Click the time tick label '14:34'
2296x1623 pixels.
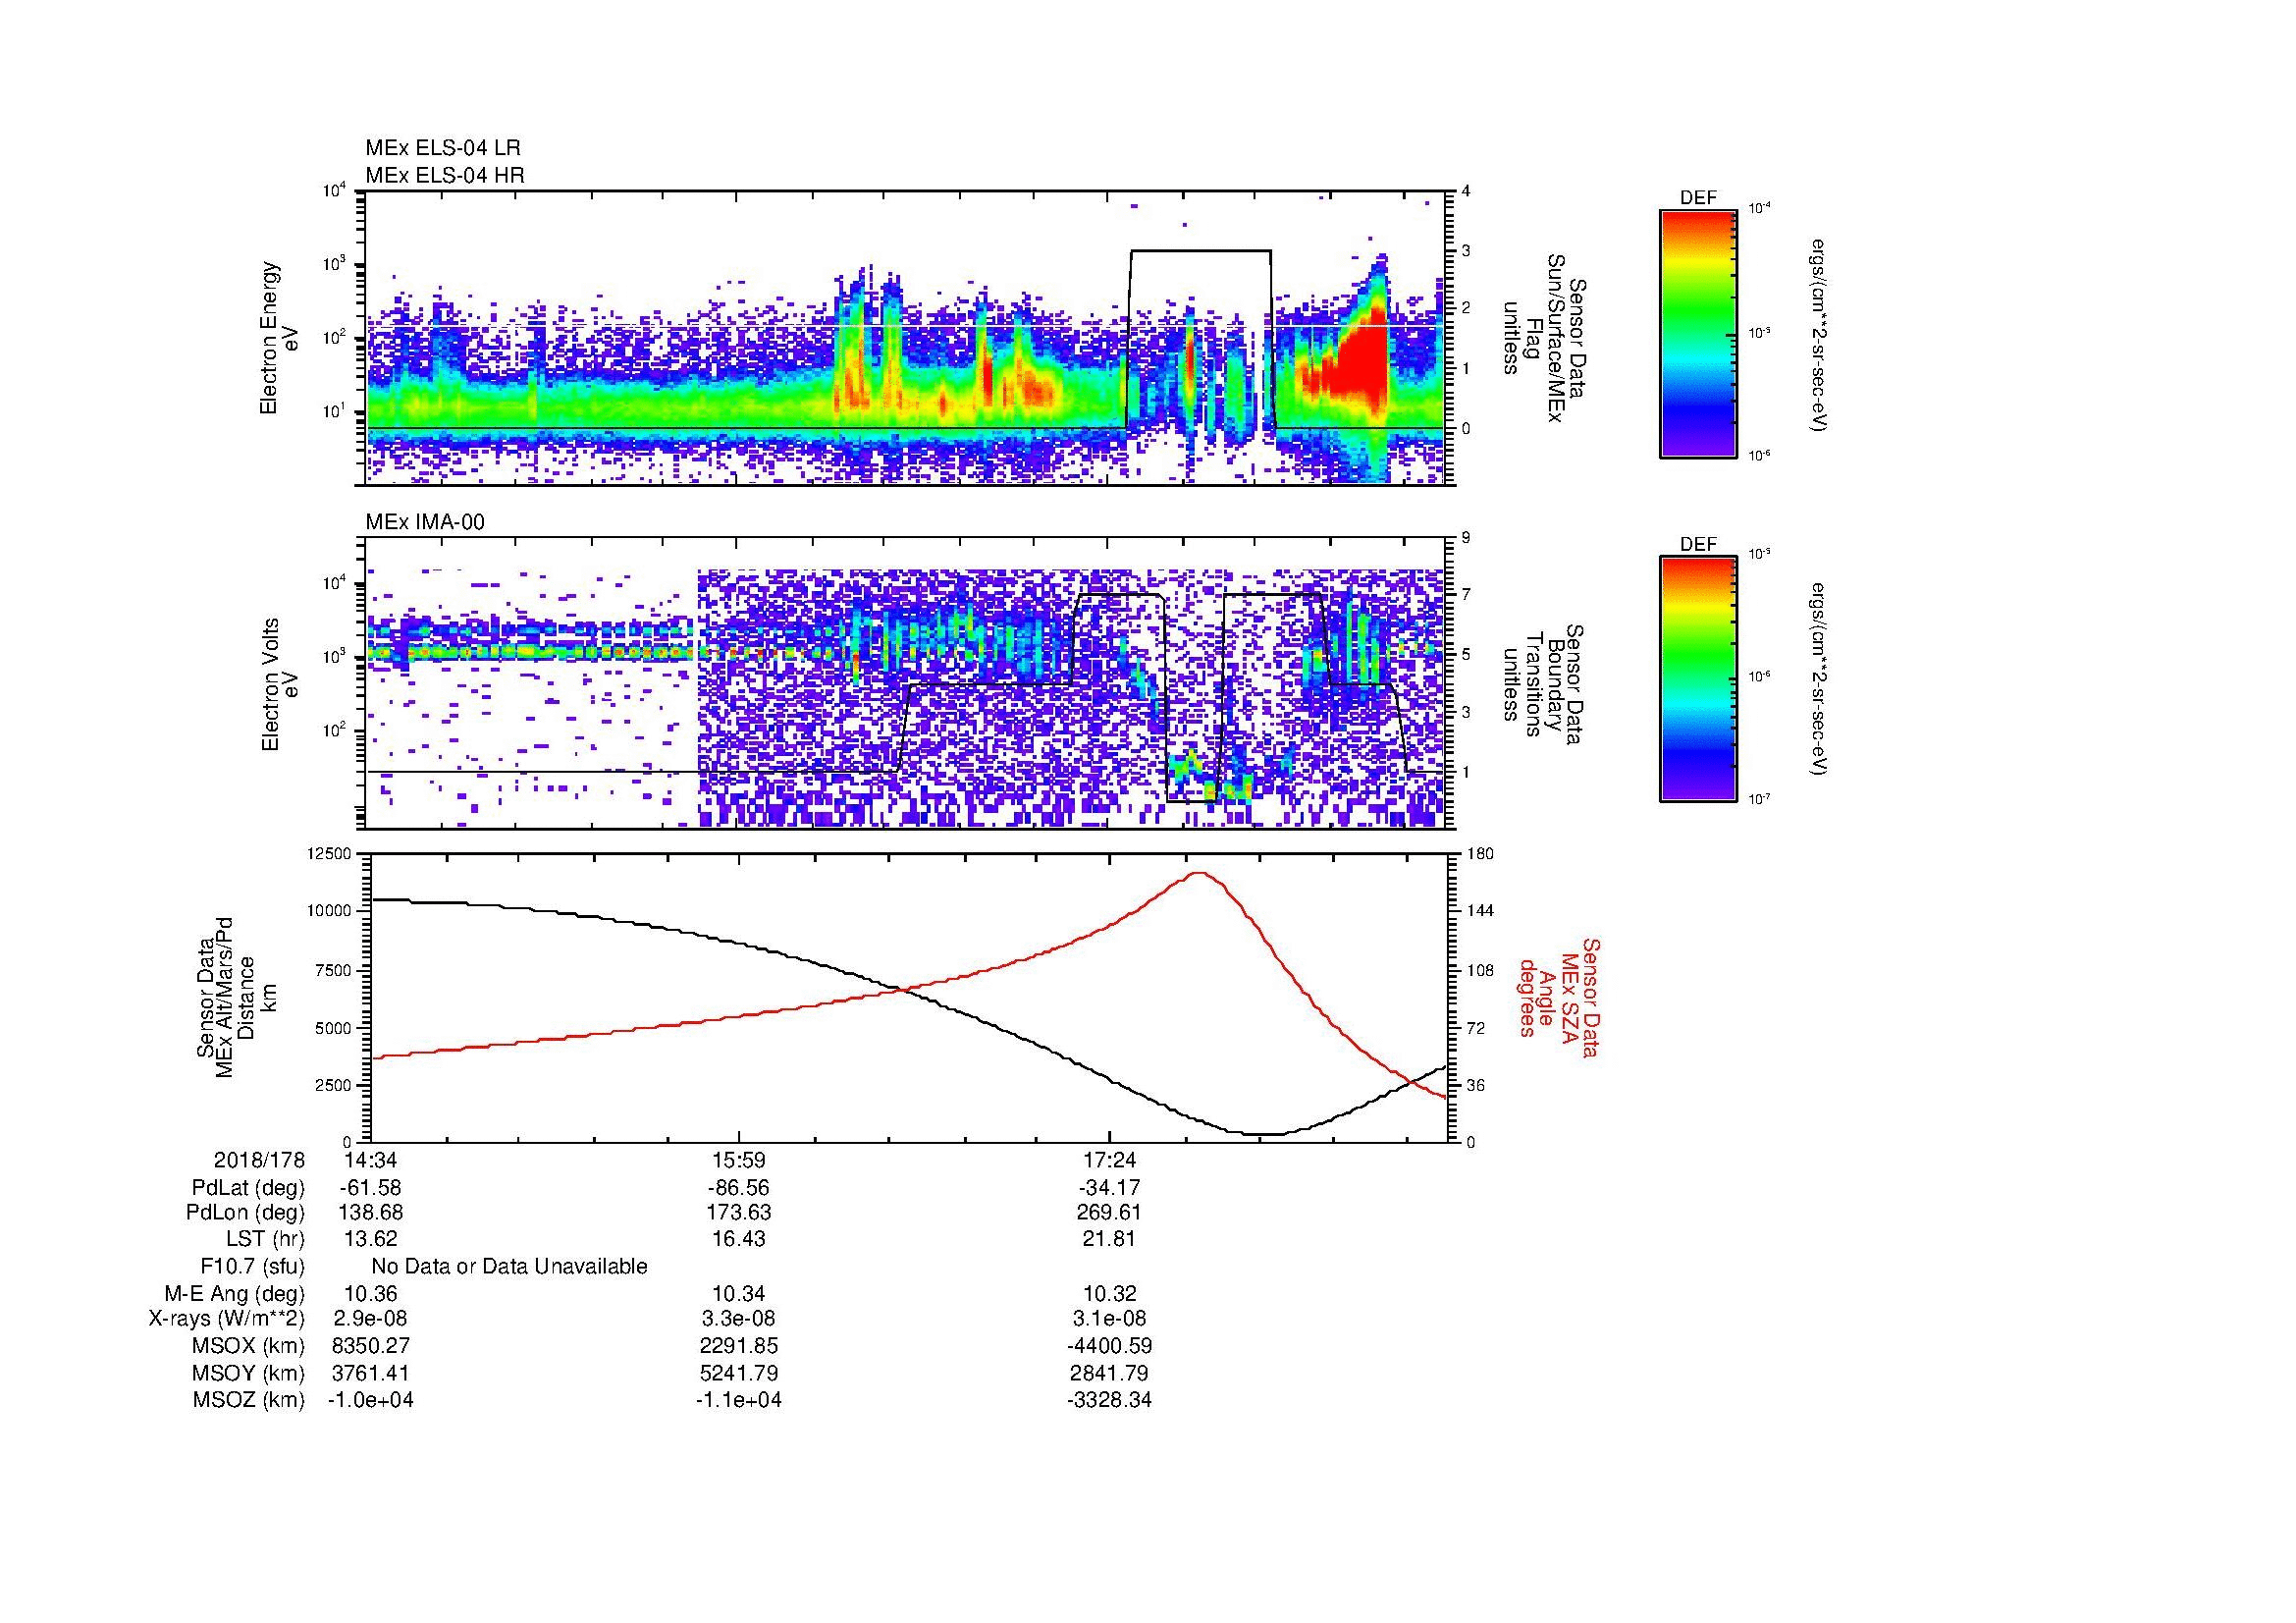[x=369, y=1160]
